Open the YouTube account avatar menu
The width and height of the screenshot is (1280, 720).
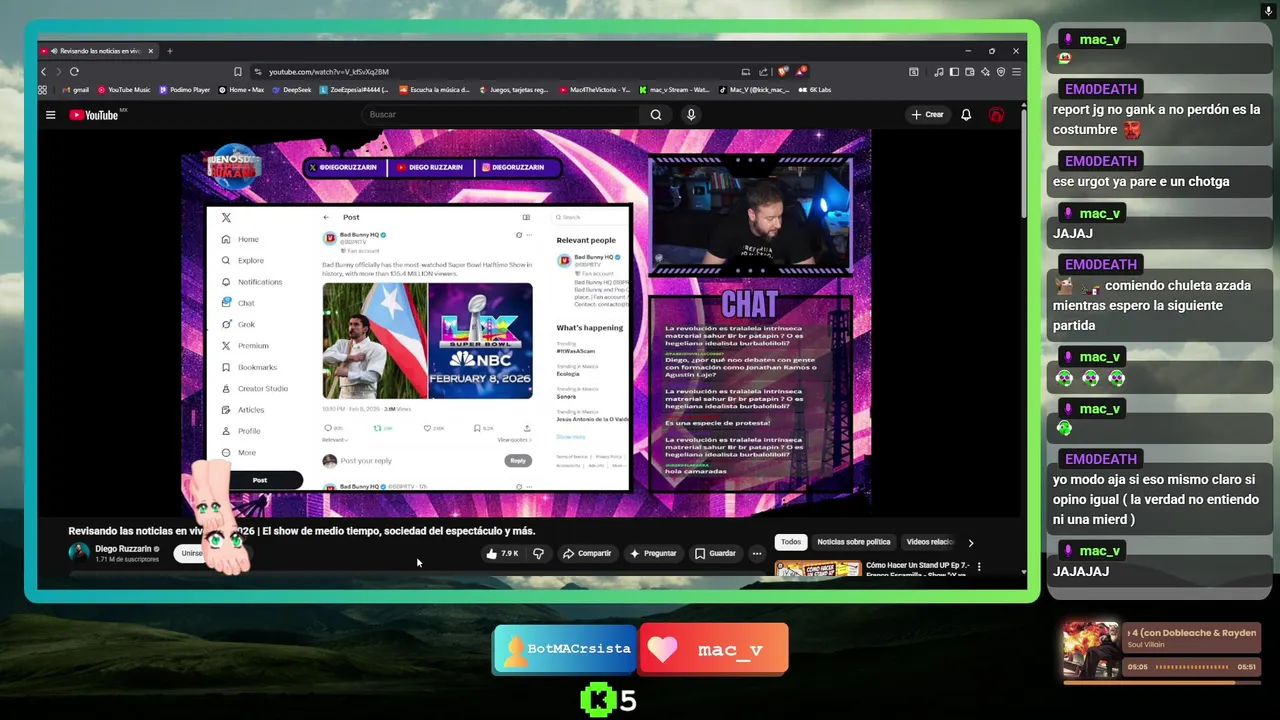(x=996, y=115)
